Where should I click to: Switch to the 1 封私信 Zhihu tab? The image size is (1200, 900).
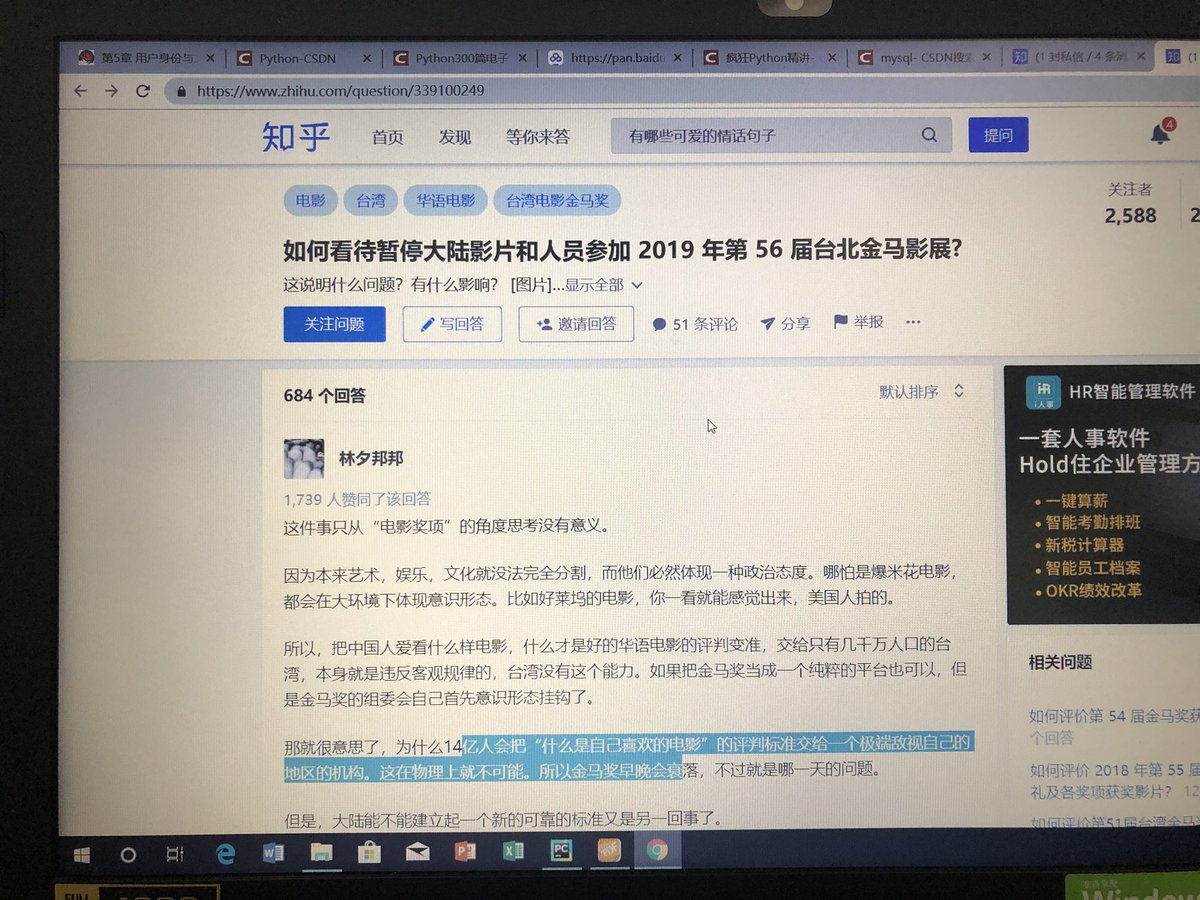click(1080, 56)
